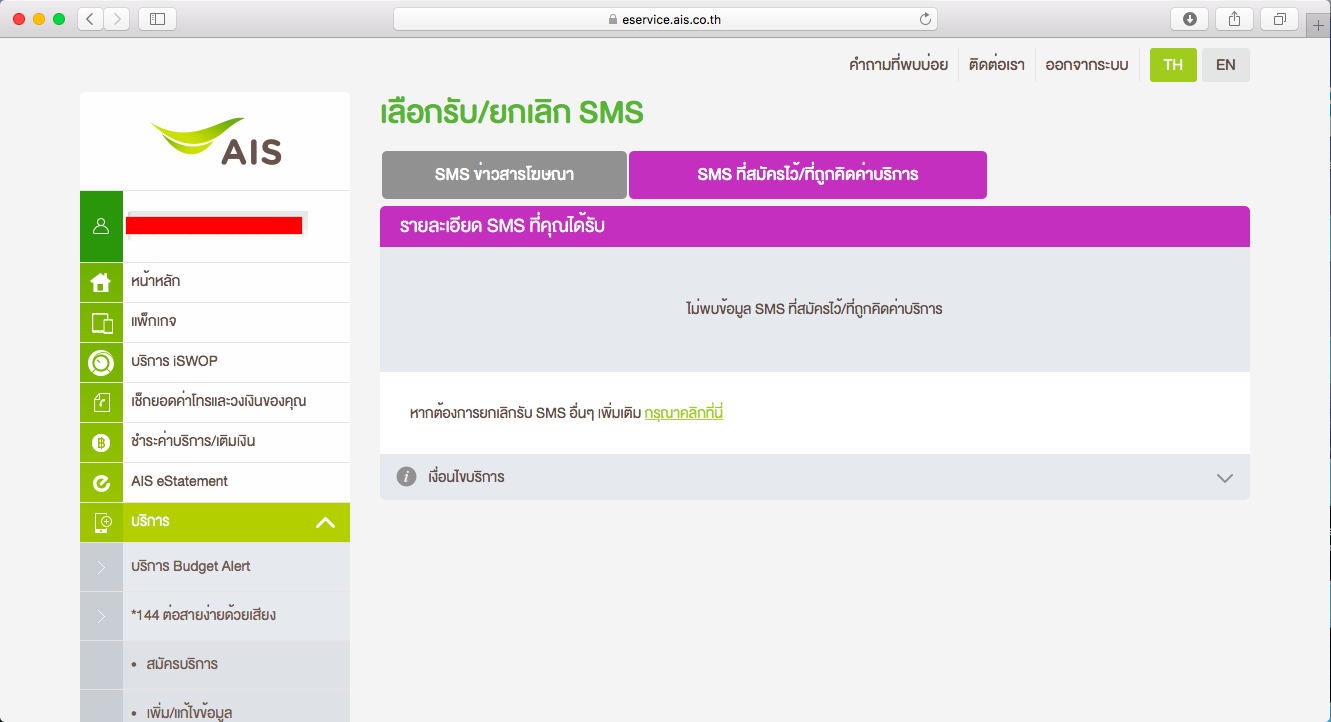
Task: Open Safari downloads button
Action: [1190, 18]
